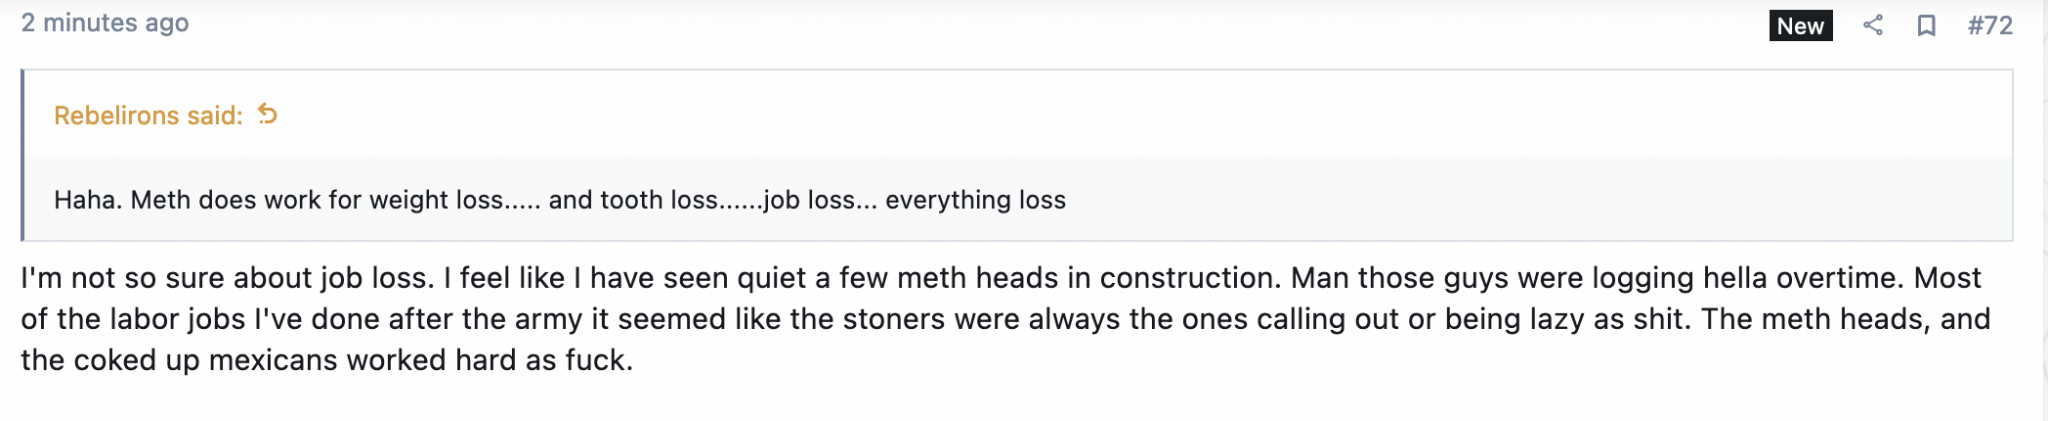Click the '2 minutes ago' timestamp
This screenshot has height=421, width=2048.
click(x=105, y=23)
